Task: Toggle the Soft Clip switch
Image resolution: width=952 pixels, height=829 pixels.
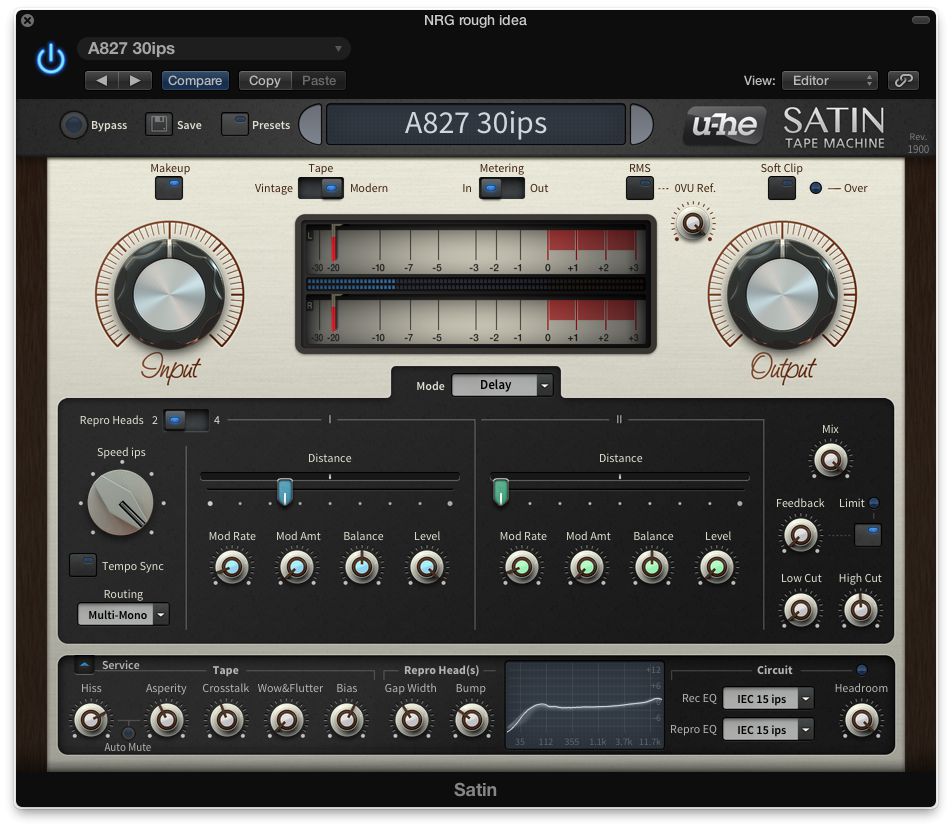Action: [x=781, y=188]
